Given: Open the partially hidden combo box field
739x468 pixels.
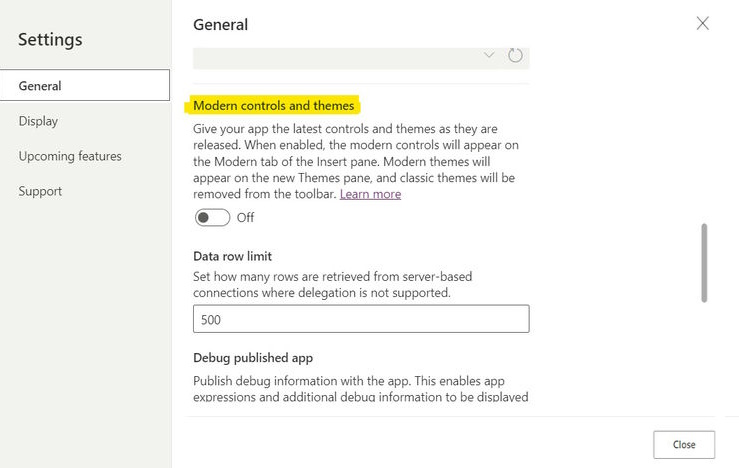Looking at the screenshot, I should [x=340, y=57].
